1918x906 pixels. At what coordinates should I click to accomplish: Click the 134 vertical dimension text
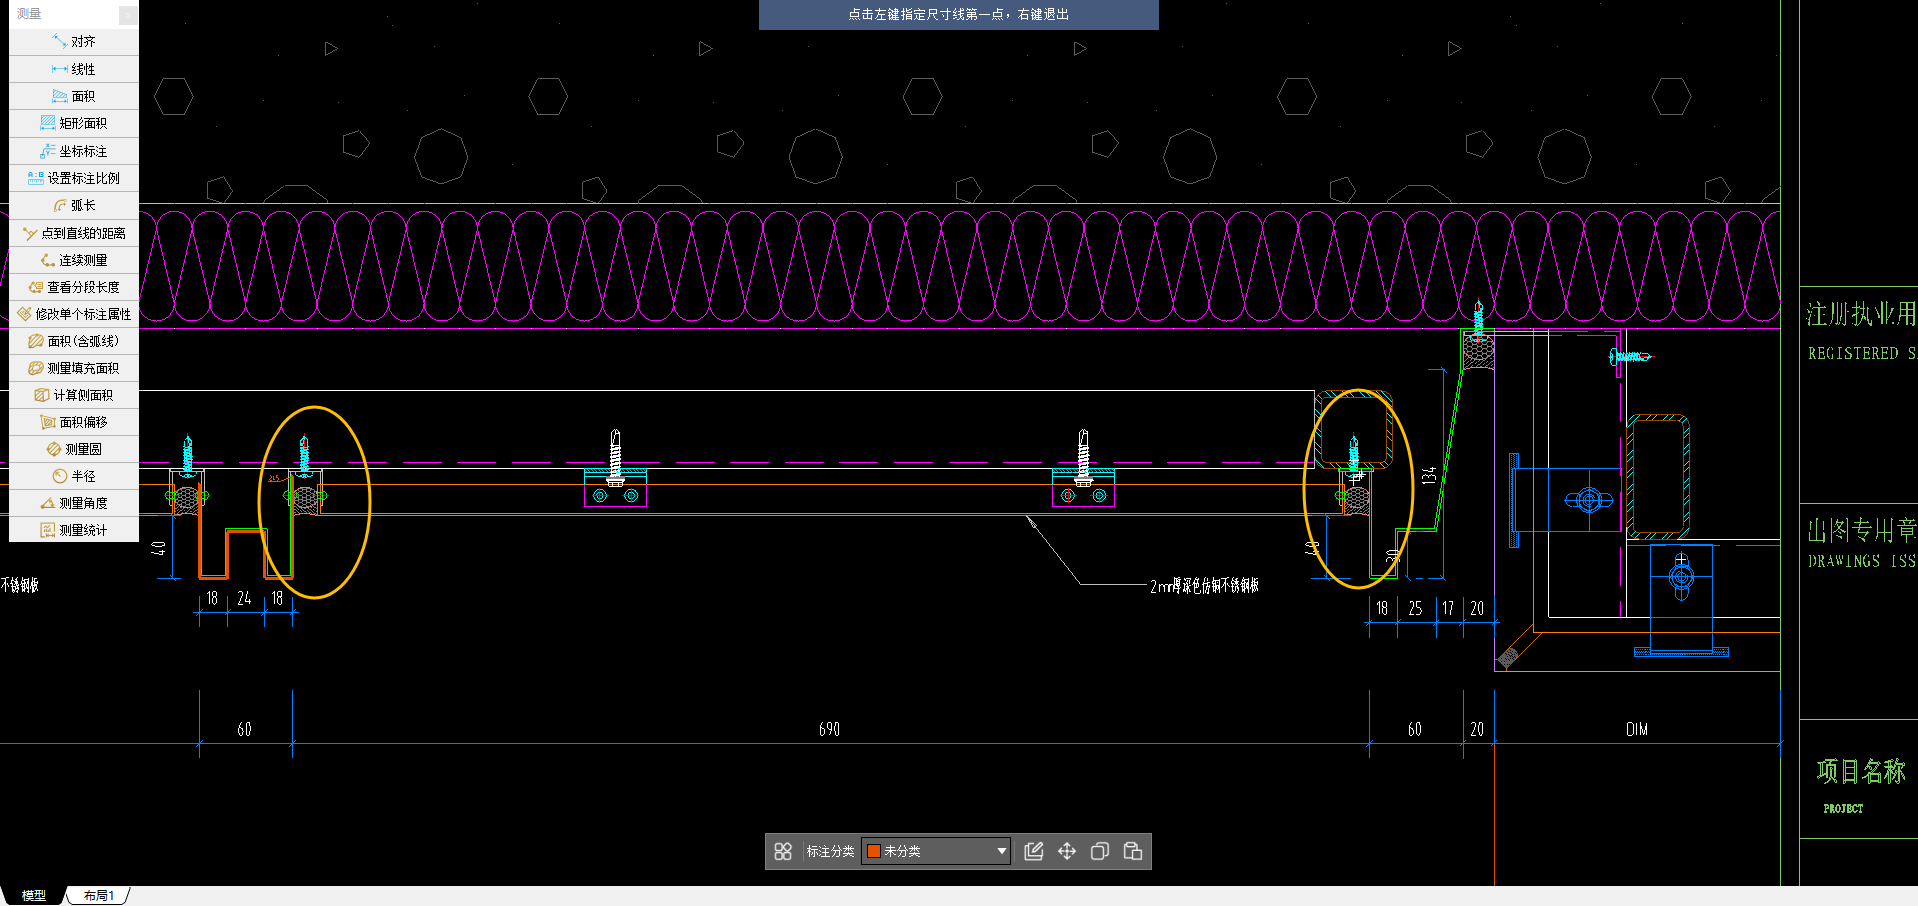point(1429,475)
